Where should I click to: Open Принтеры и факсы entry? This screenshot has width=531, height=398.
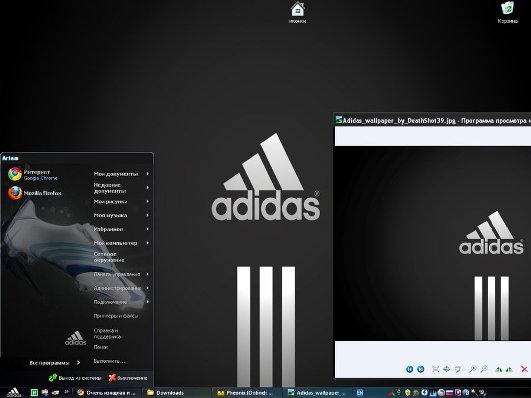coord(115,316)
